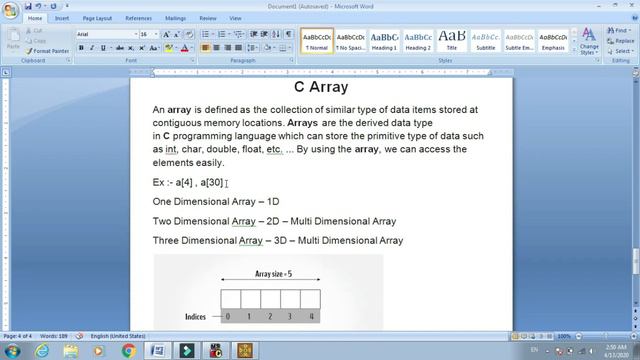The image size is (640, 360).
Task: Expand the Bullets list dropdown
Action: [x=213, y=34]
